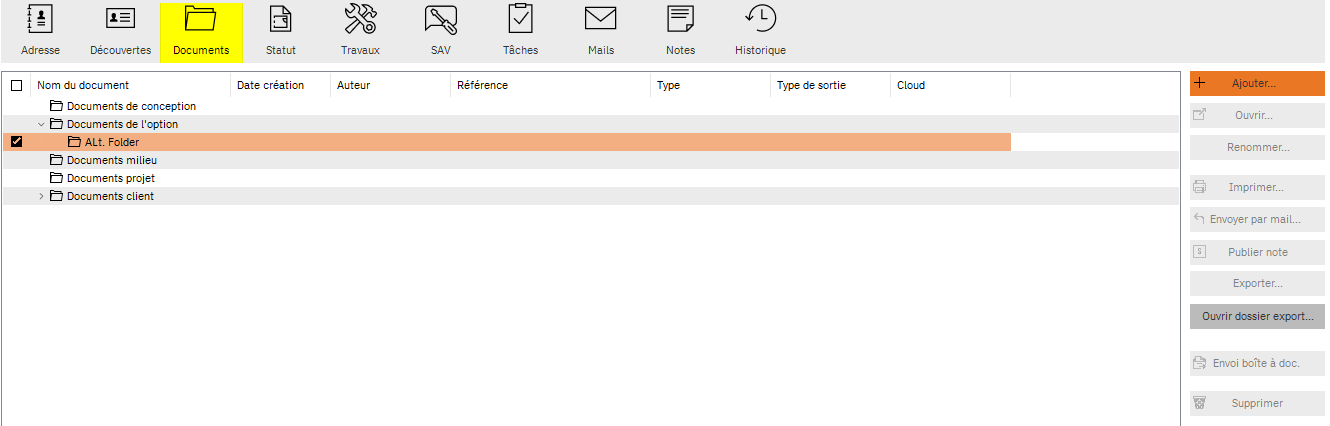Viewport: 1330px width, 426px height.
Task: Click folder icon of Documents client
Action: click(x=56, y=196)
